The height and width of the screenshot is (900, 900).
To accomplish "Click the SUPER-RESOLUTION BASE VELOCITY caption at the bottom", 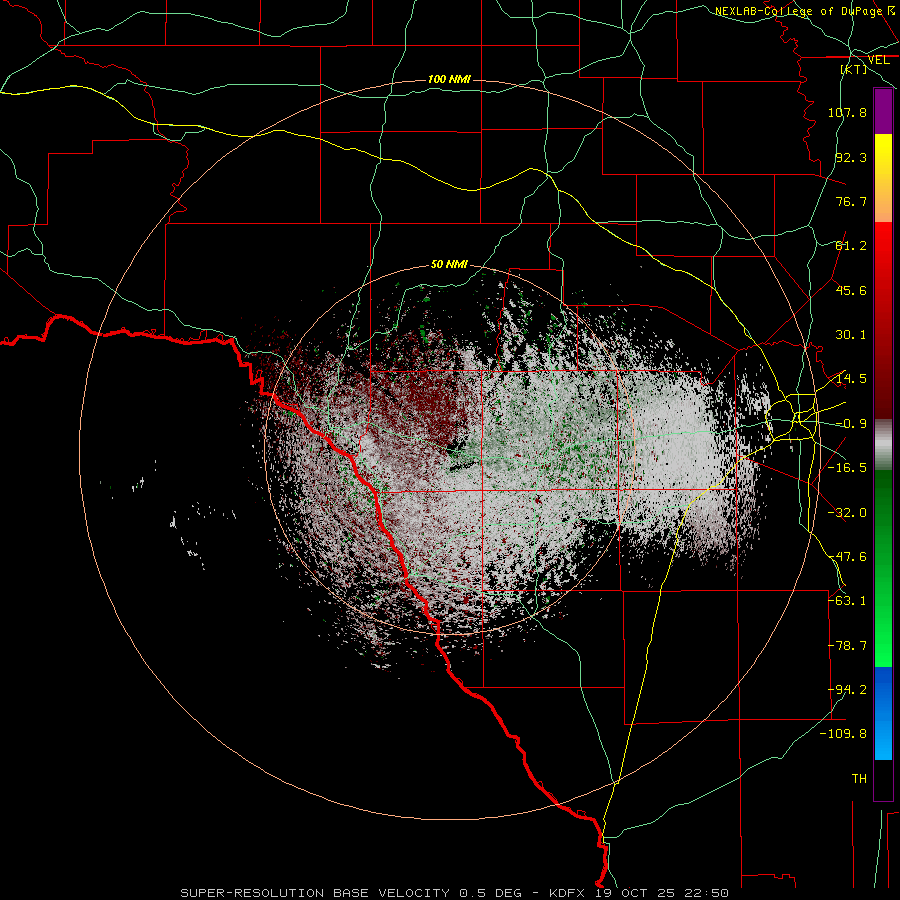I will pyautogui.click(x=455, y=893).
